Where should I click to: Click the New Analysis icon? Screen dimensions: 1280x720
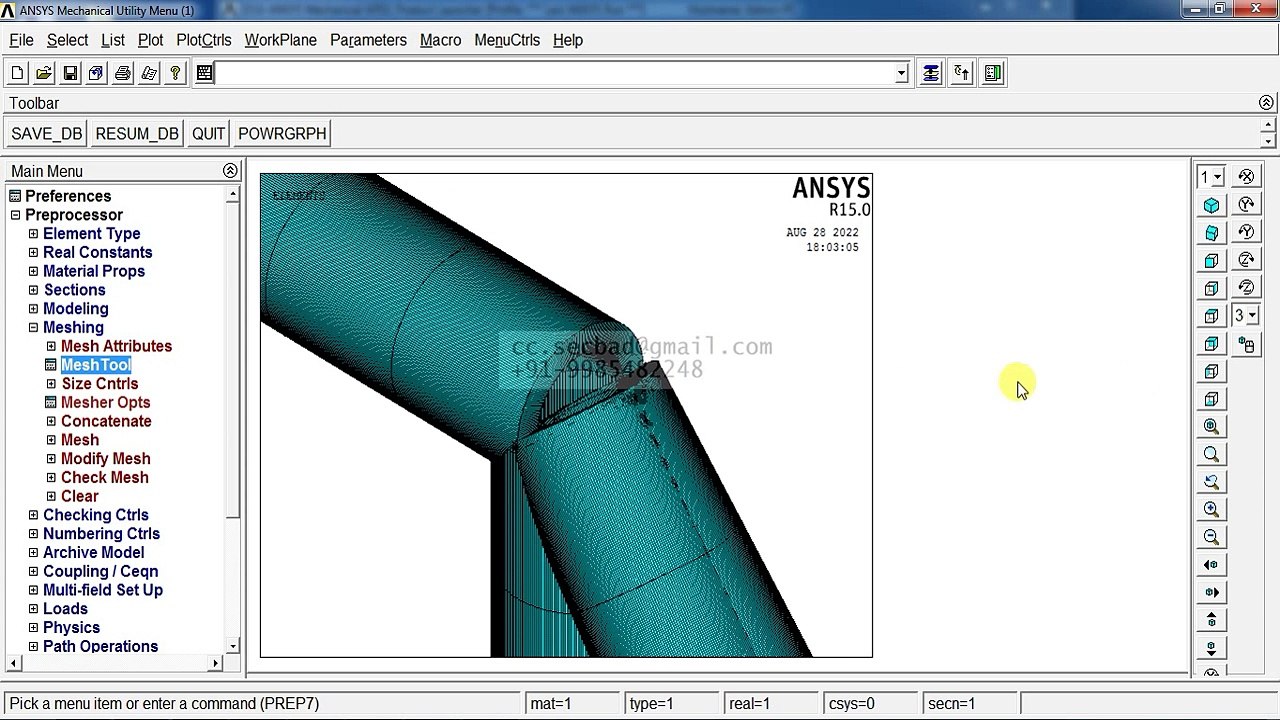point(17,73)
